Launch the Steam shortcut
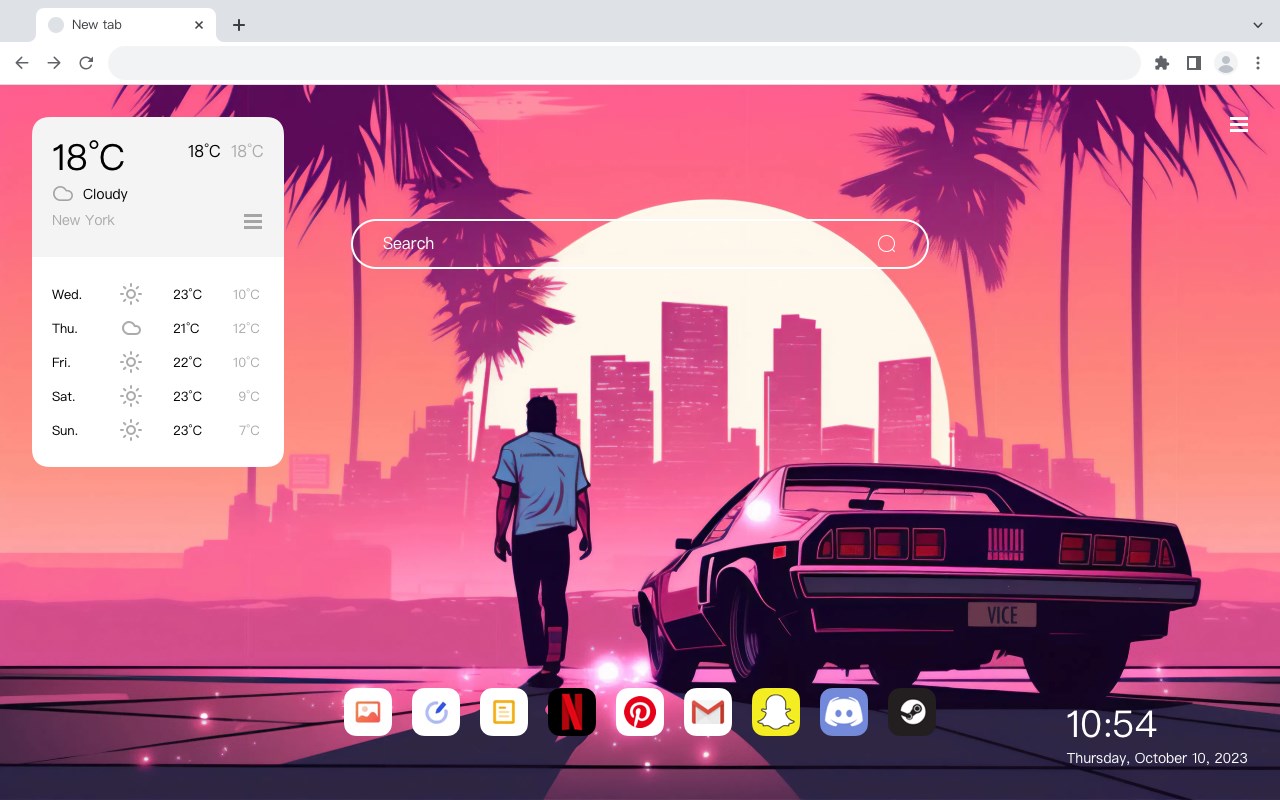Screen dimensions: 1280x800 (912, 712)
